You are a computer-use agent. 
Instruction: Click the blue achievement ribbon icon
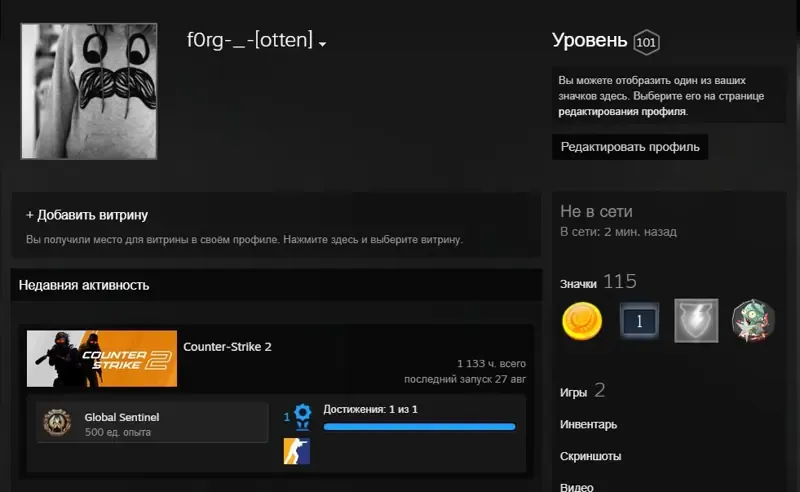(x=303, y=416)
